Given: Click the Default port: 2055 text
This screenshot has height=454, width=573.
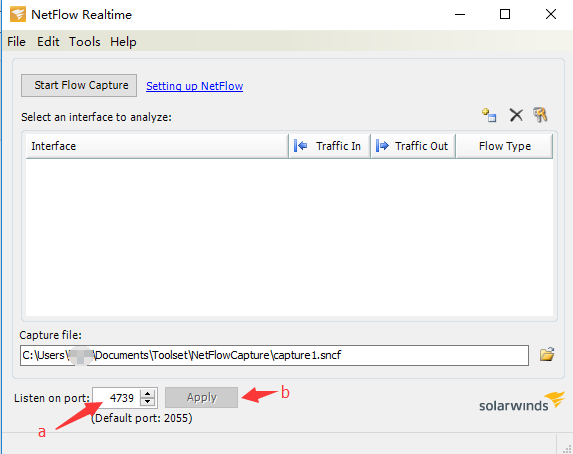Looking at the screenshot, I should tap(141, 418).
